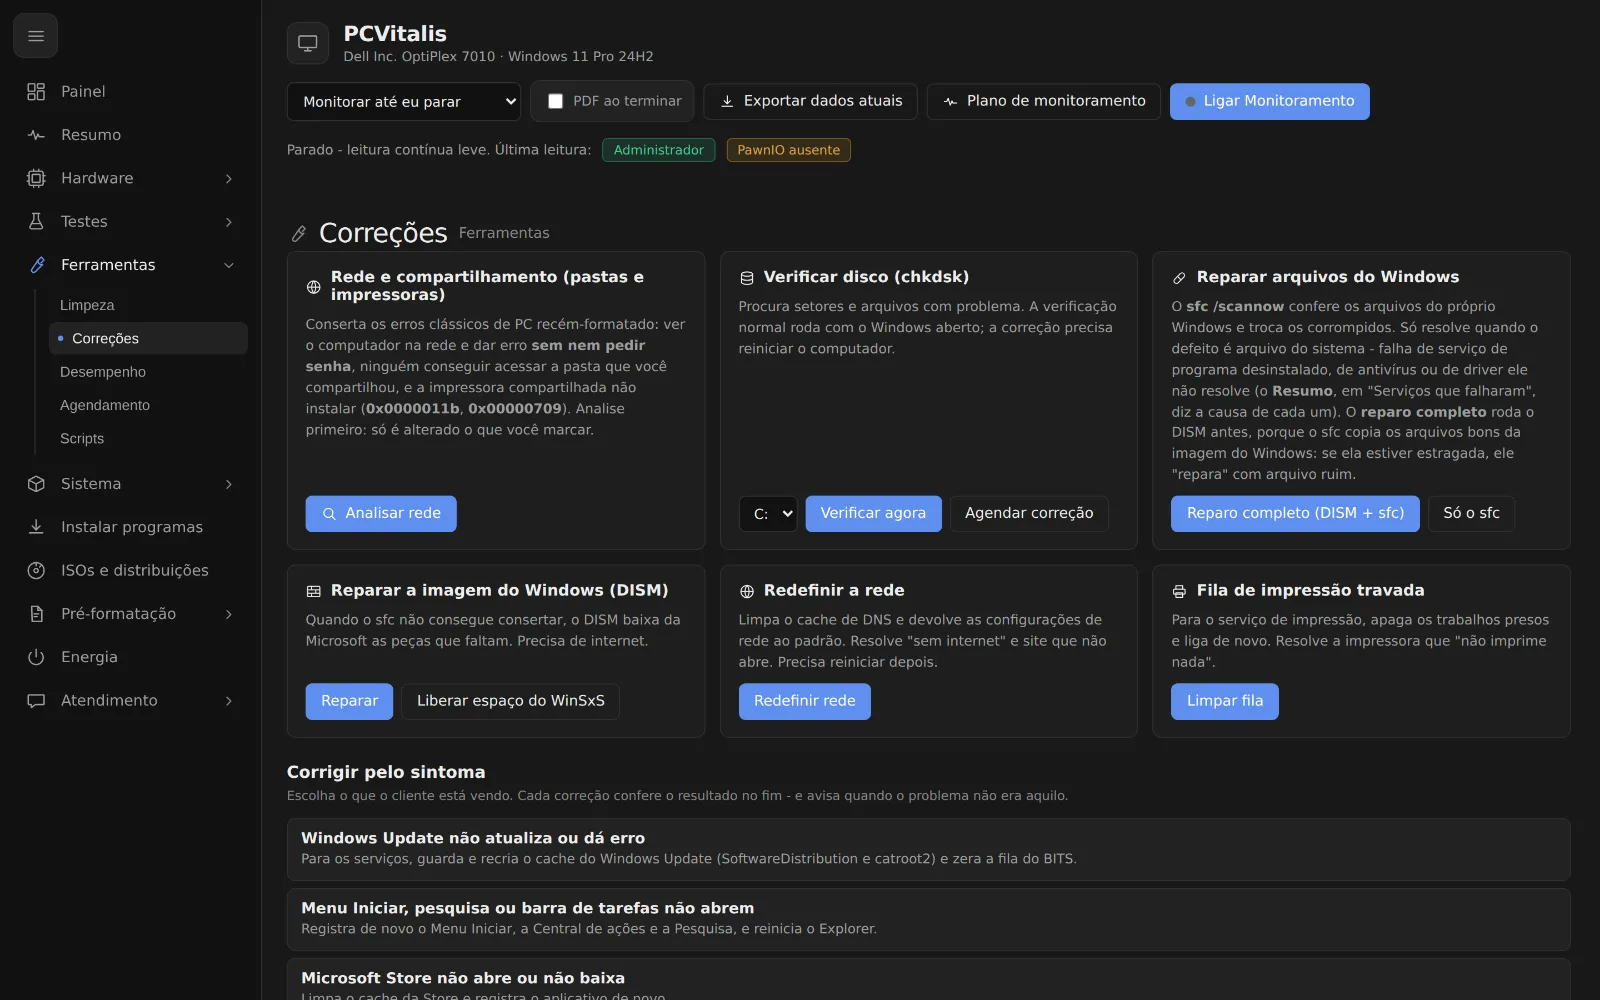
Task: Expand the Testes submenu chevron
Action: click(229, 222)
